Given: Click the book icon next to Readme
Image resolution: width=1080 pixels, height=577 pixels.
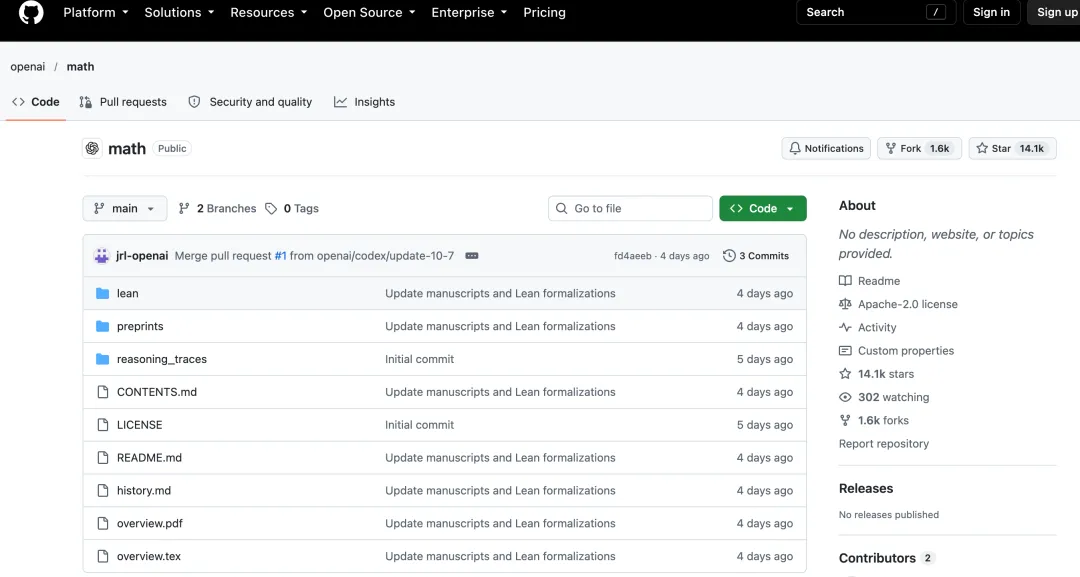Looking at the screenshot, I should [x=845, y=281].
